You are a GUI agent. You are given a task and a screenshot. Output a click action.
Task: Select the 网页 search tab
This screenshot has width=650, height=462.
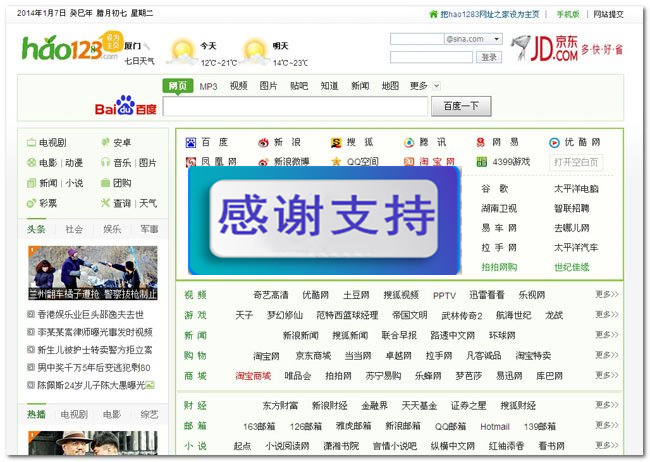point(178,86)
